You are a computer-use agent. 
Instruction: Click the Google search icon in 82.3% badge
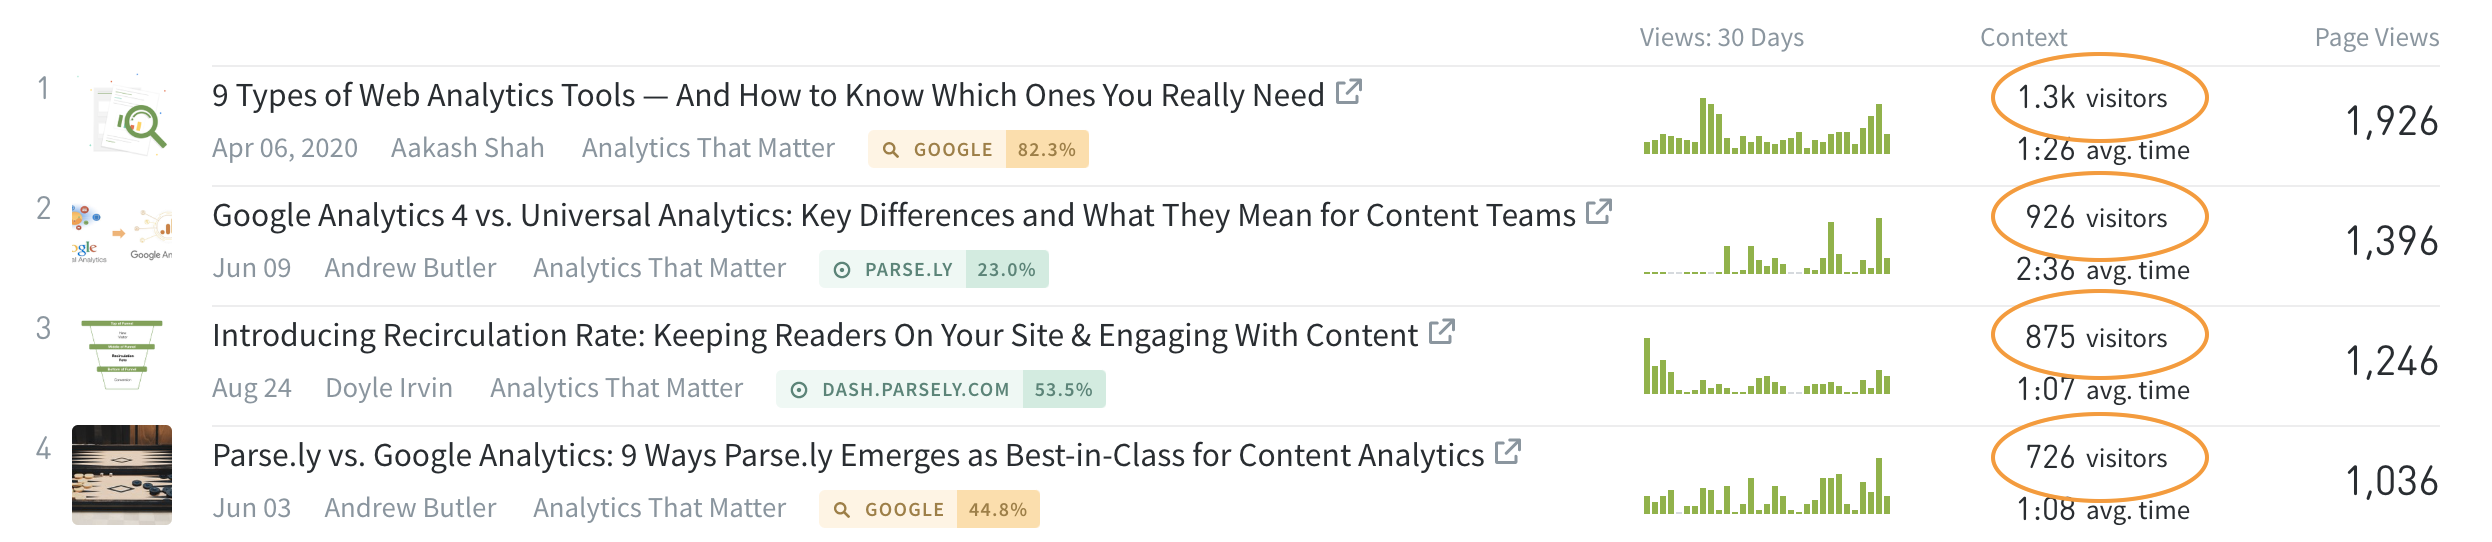pyautogui.click(x=890, y=150)
